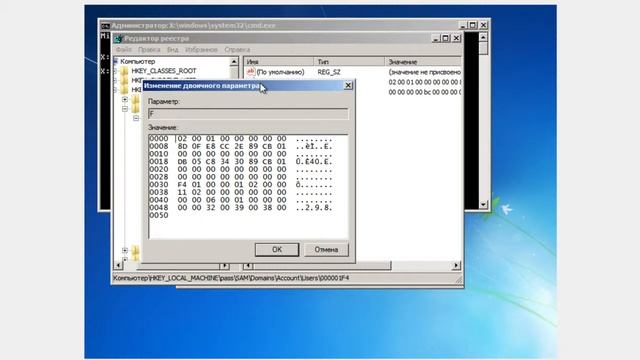The image size is (640, 360).
Task: Click tree pane horizontal scroll right arrow
Action: (x=224, y=266)
